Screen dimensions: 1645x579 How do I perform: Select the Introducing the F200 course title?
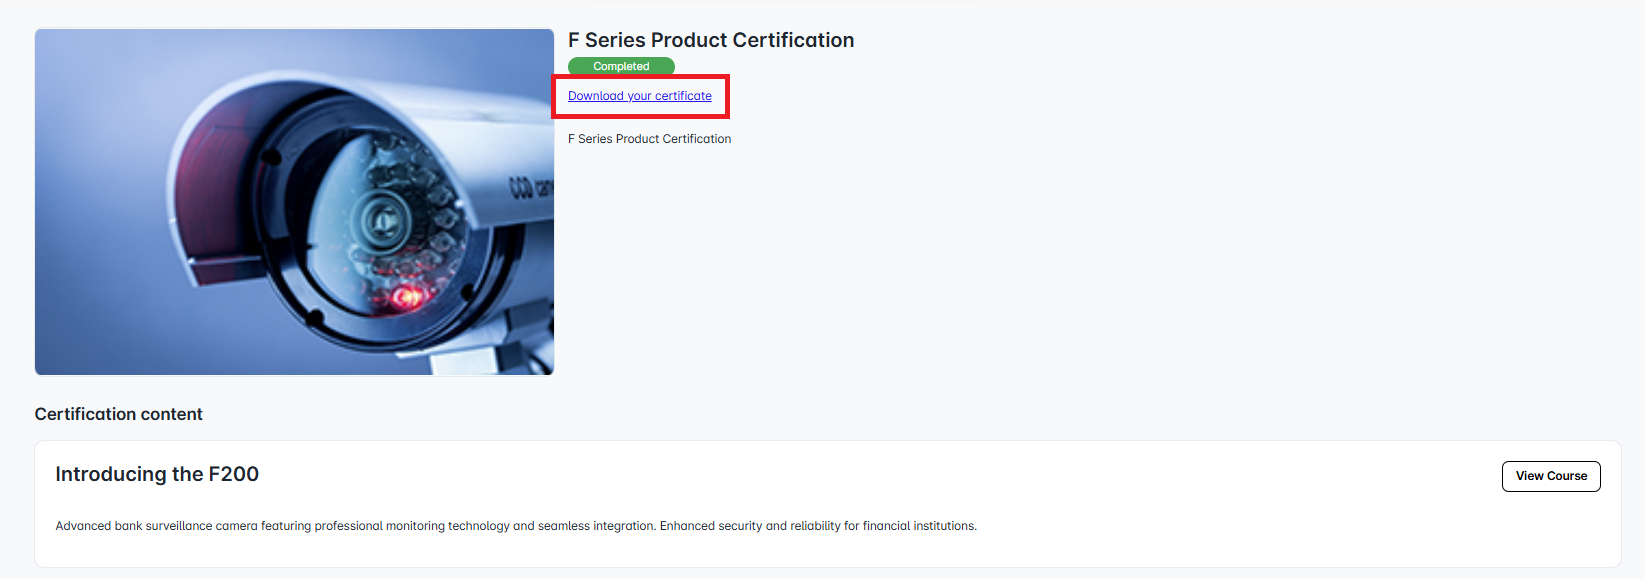click(x=157, y=474)
